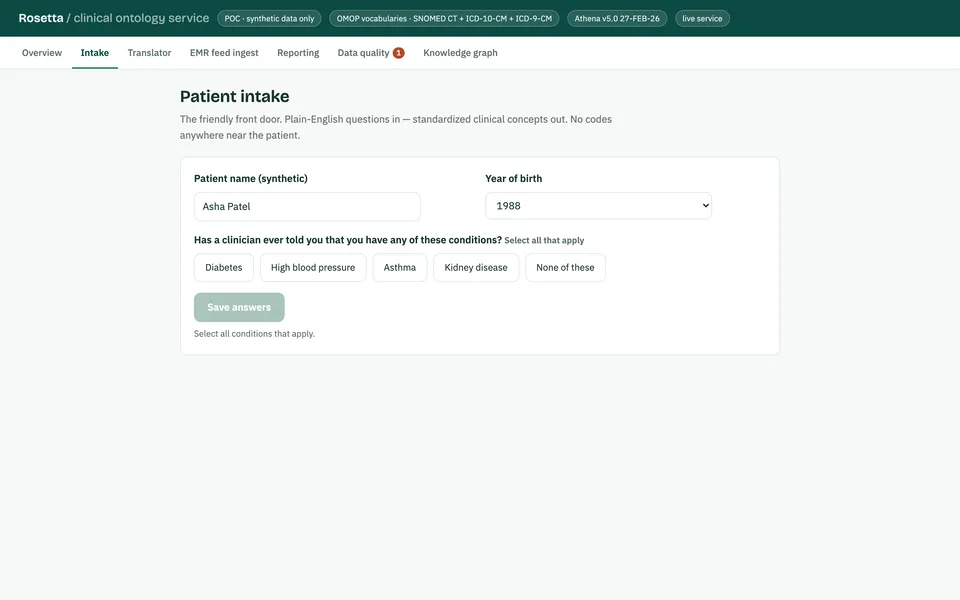This screenshot has height=600, width=960.
Task: Click the 'Select all that apply' hint
Action: pos(544,241)
